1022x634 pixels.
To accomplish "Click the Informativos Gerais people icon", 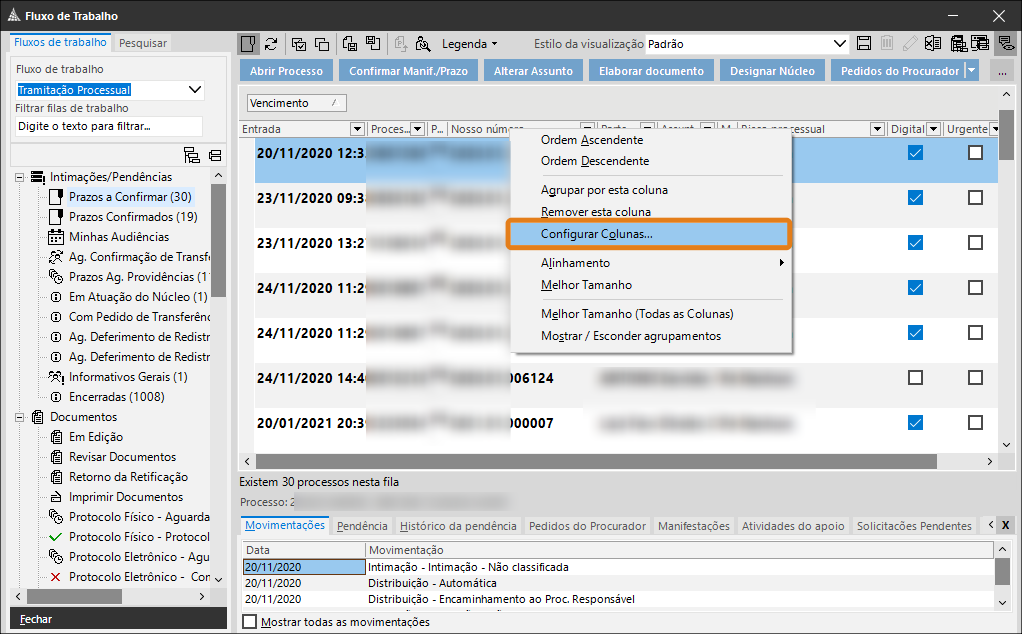I will tap(57, 377).
